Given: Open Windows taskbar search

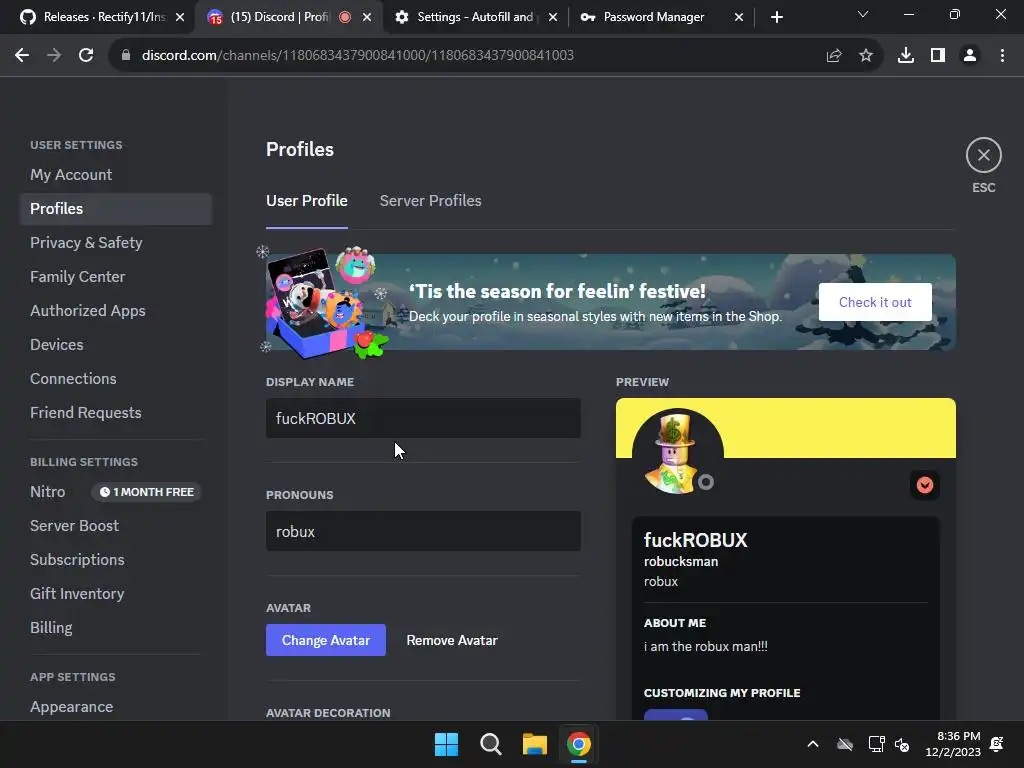Looking at the screenshot, I should click(x=490, y=744).
